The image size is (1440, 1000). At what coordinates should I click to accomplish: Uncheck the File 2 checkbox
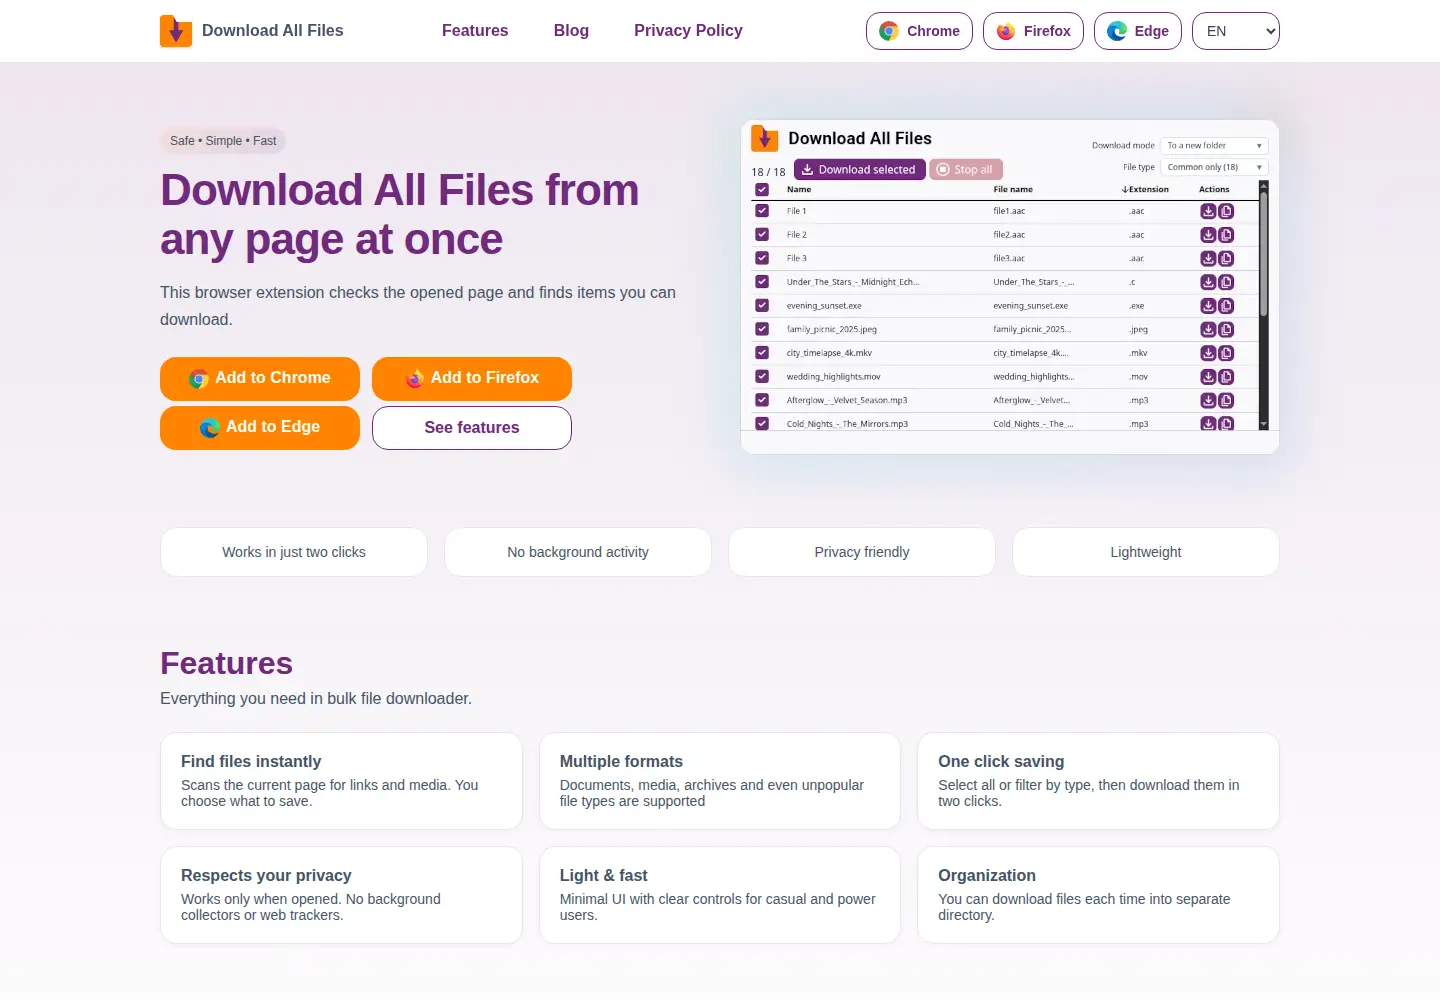(762, 235)
